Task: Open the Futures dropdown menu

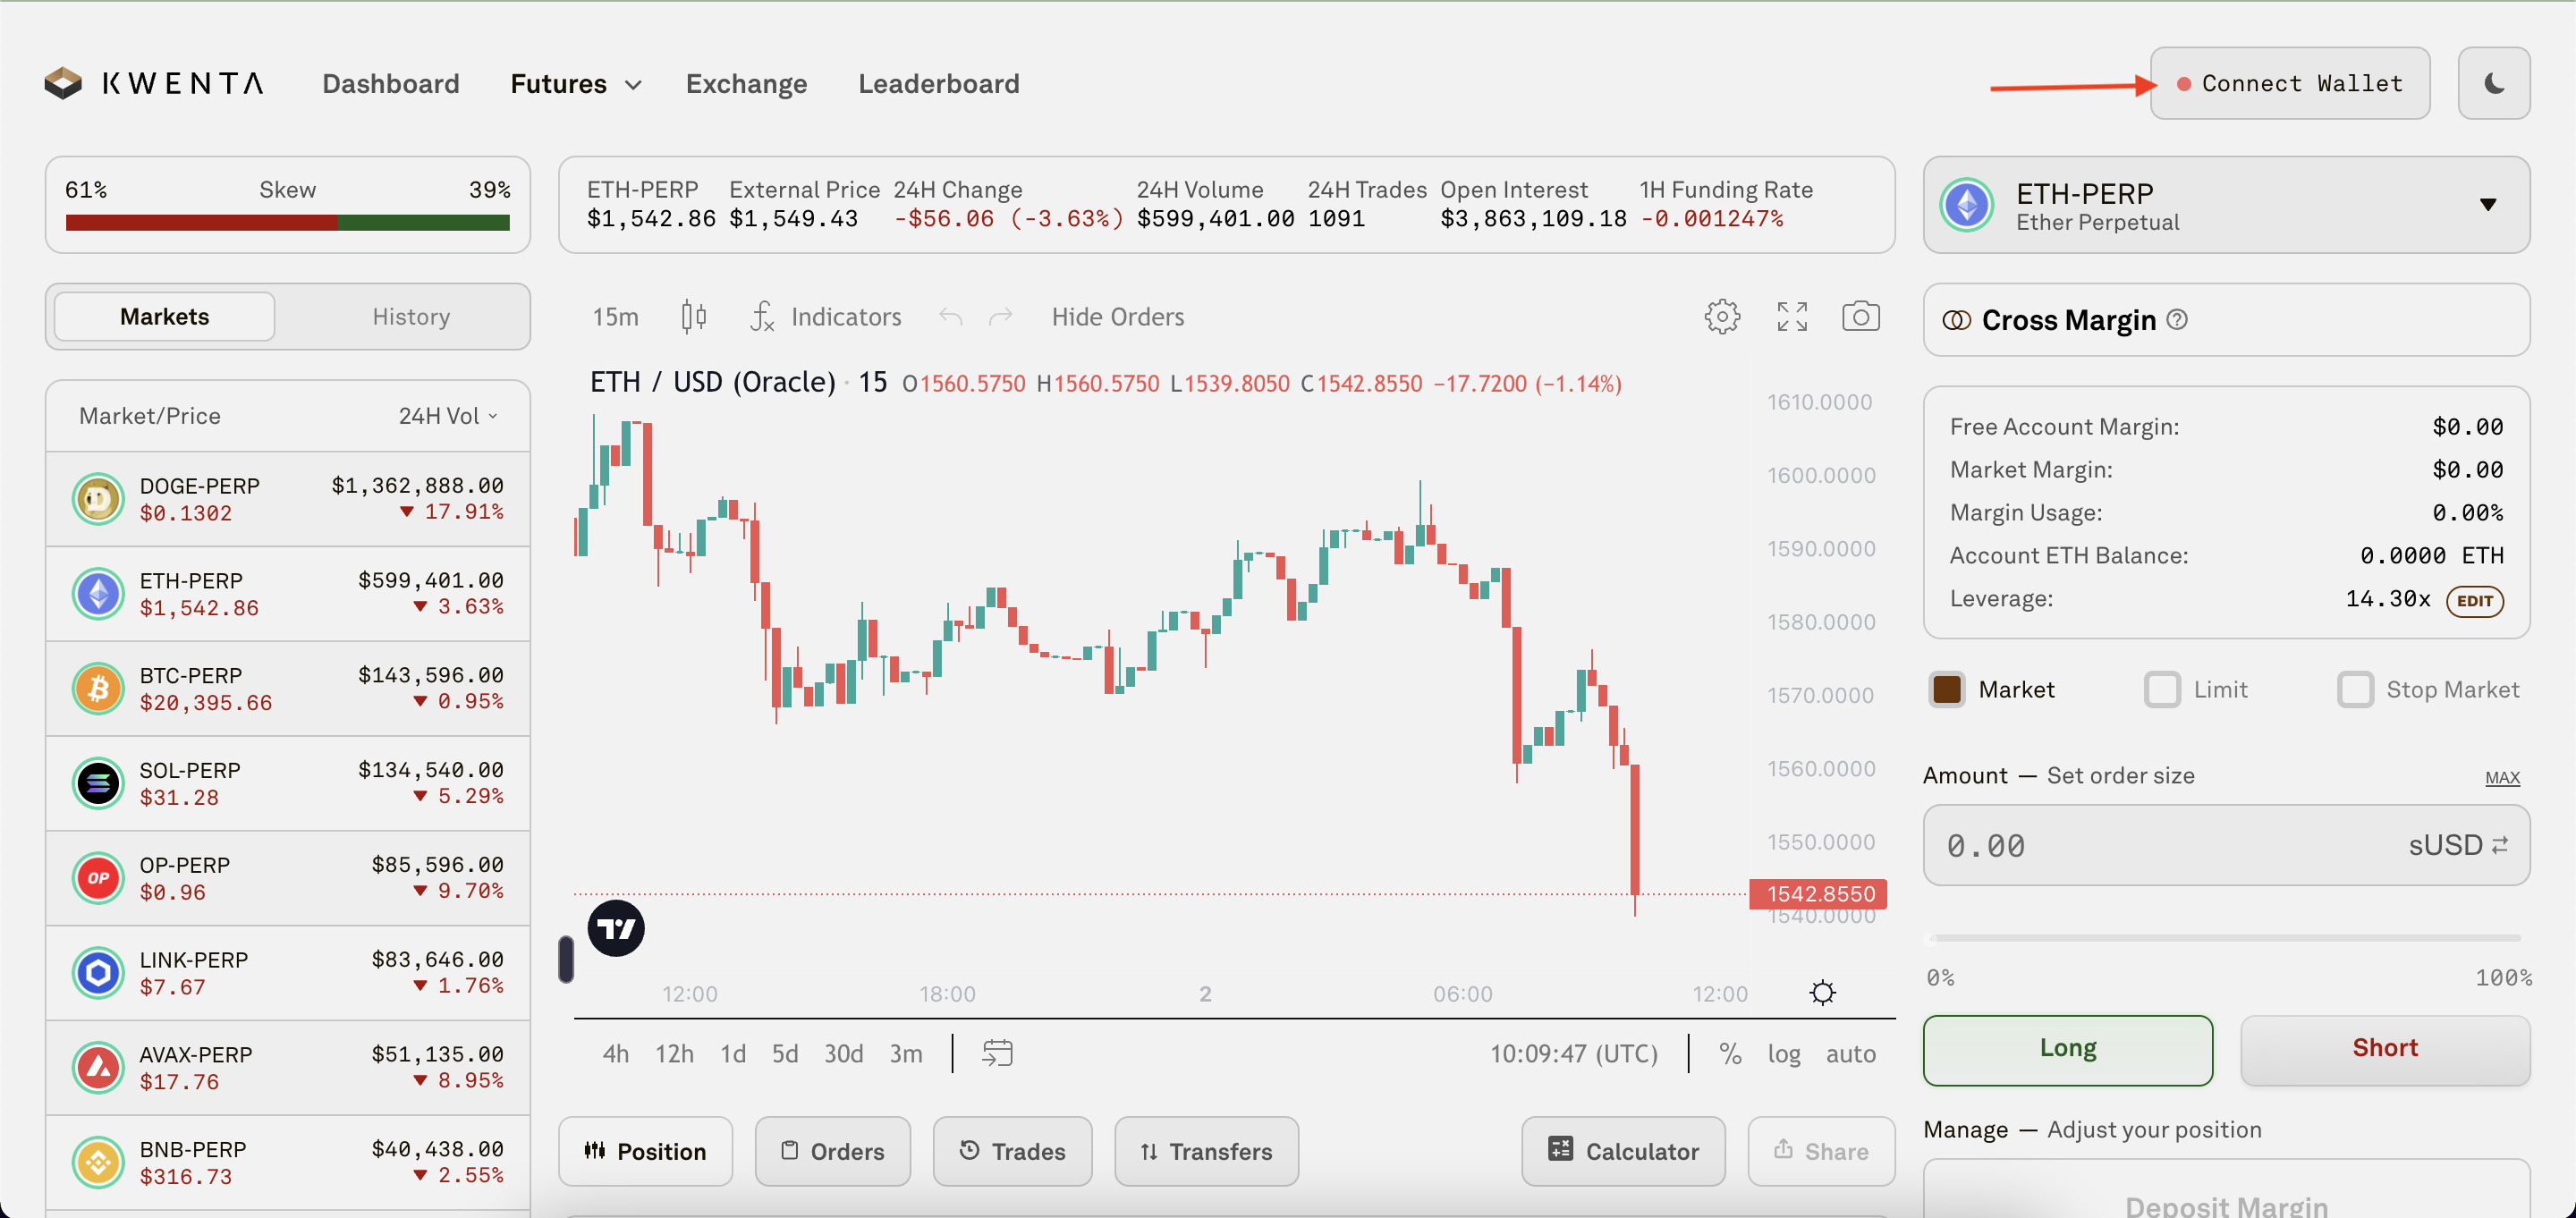Action: click(576, 84)
